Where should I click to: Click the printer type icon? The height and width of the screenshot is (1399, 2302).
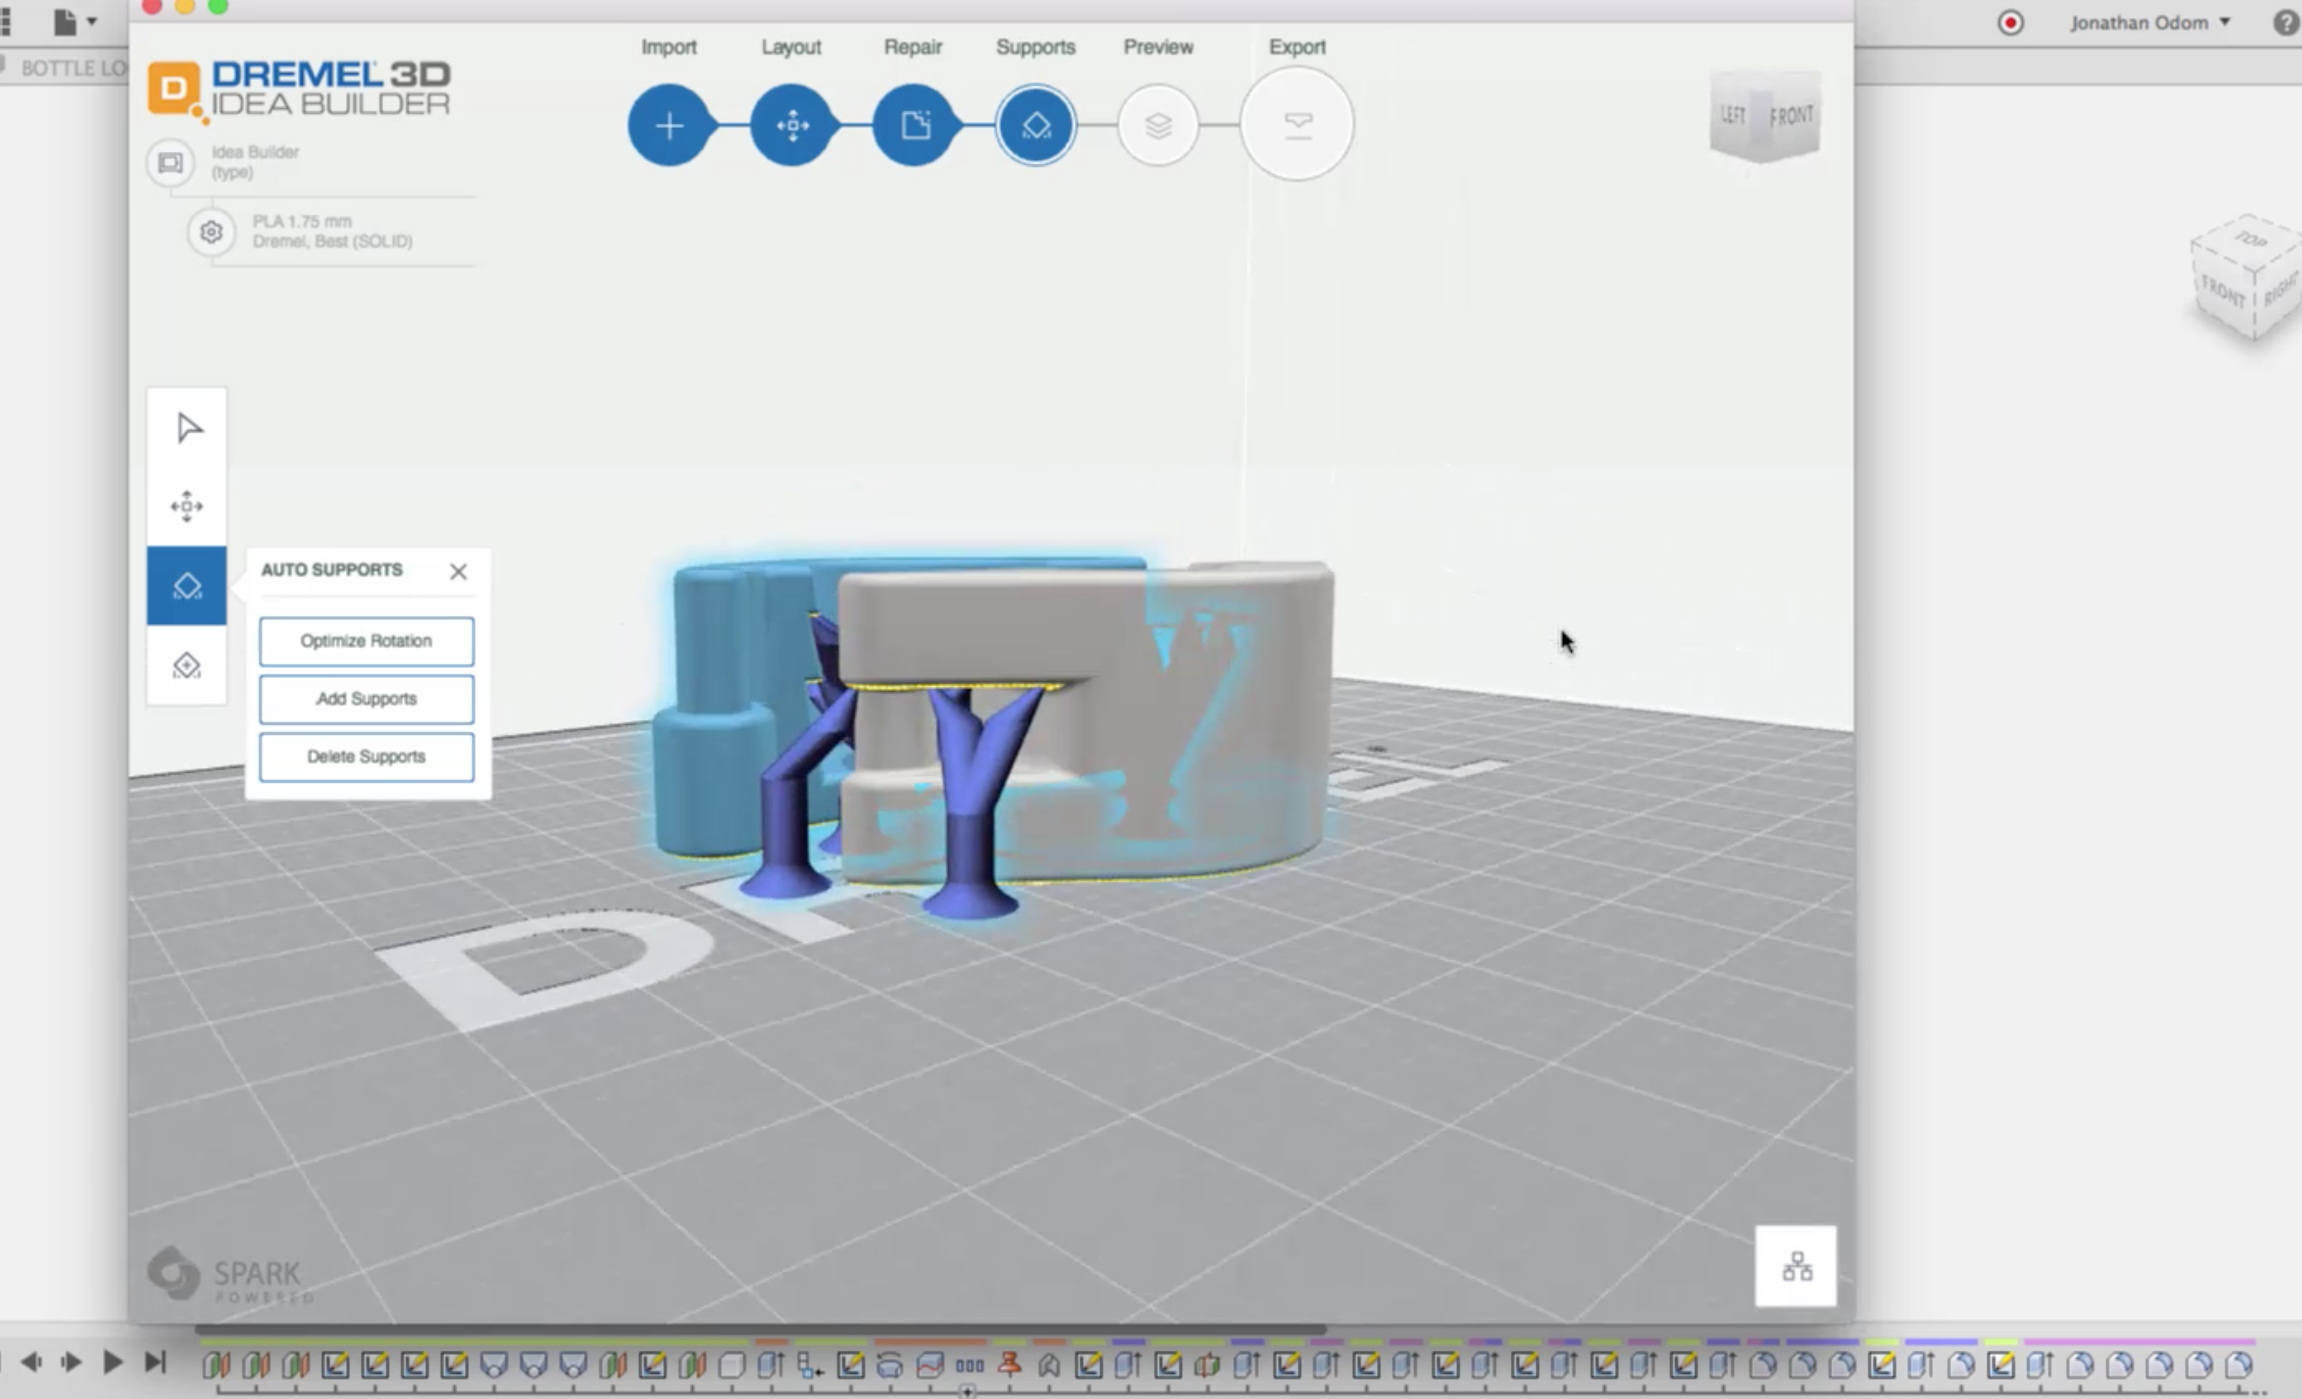171,162
